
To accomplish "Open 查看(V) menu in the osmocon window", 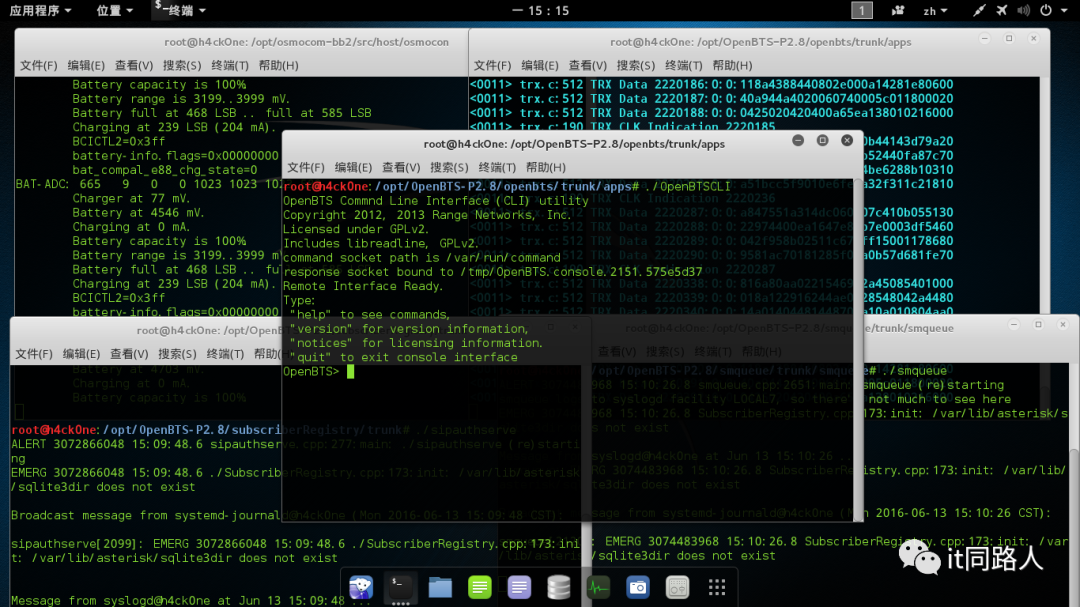I will [x=134, y=65].
